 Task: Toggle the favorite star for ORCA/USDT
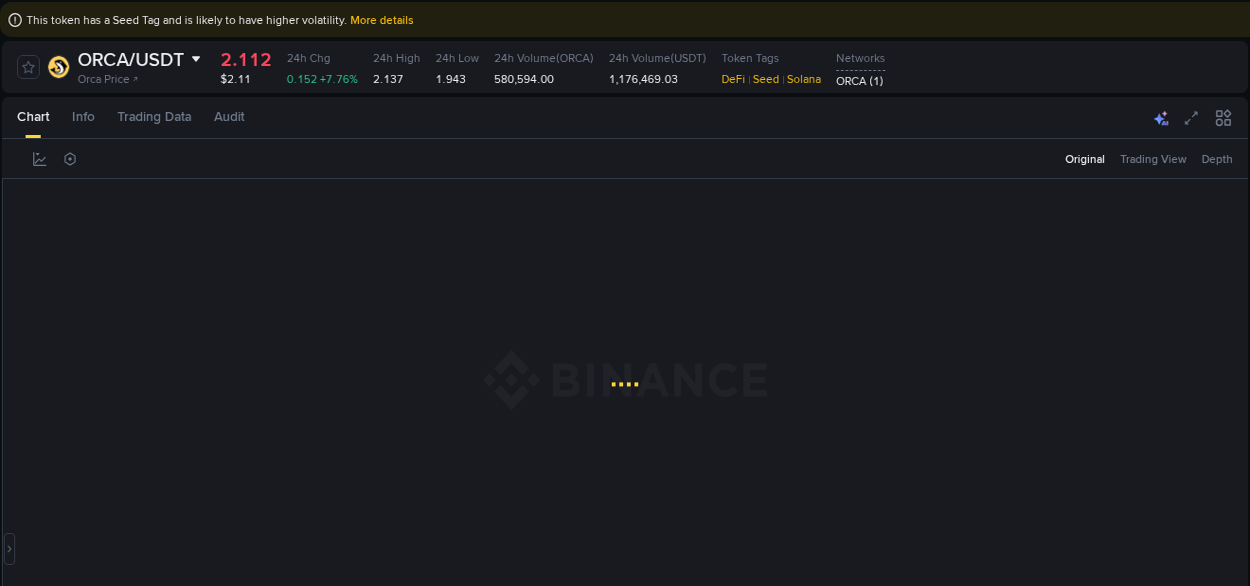pyautogui.click(x=28, y=66)
